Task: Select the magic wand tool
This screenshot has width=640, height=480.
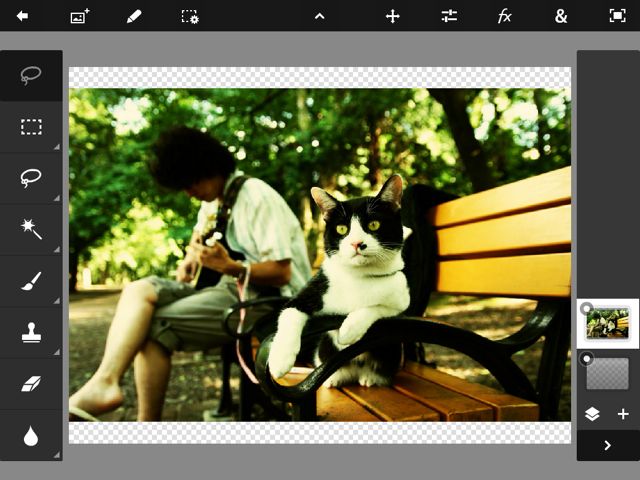Action: 31,229
